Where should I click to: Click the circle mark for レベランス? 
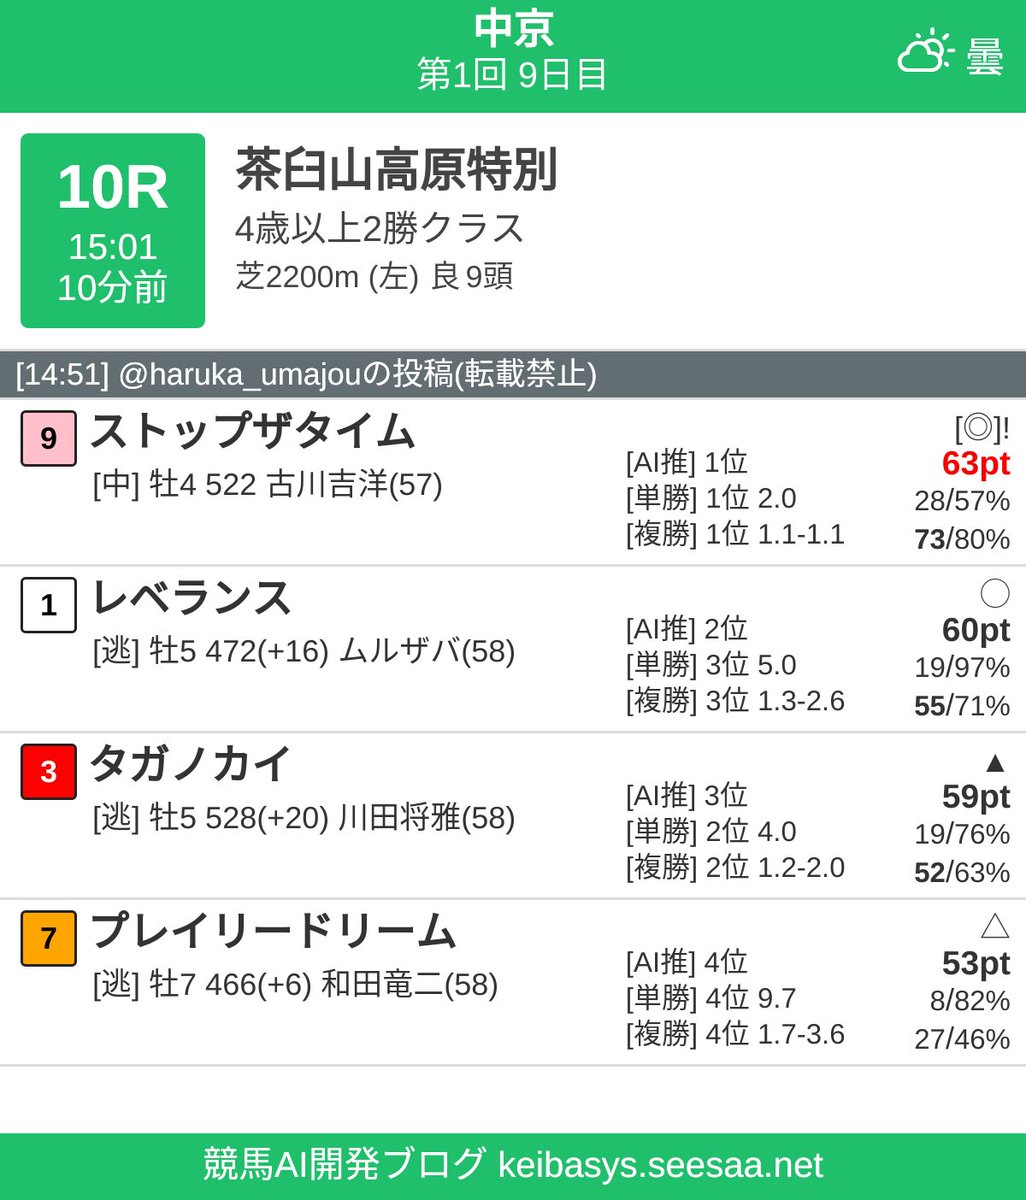[994, 594]
